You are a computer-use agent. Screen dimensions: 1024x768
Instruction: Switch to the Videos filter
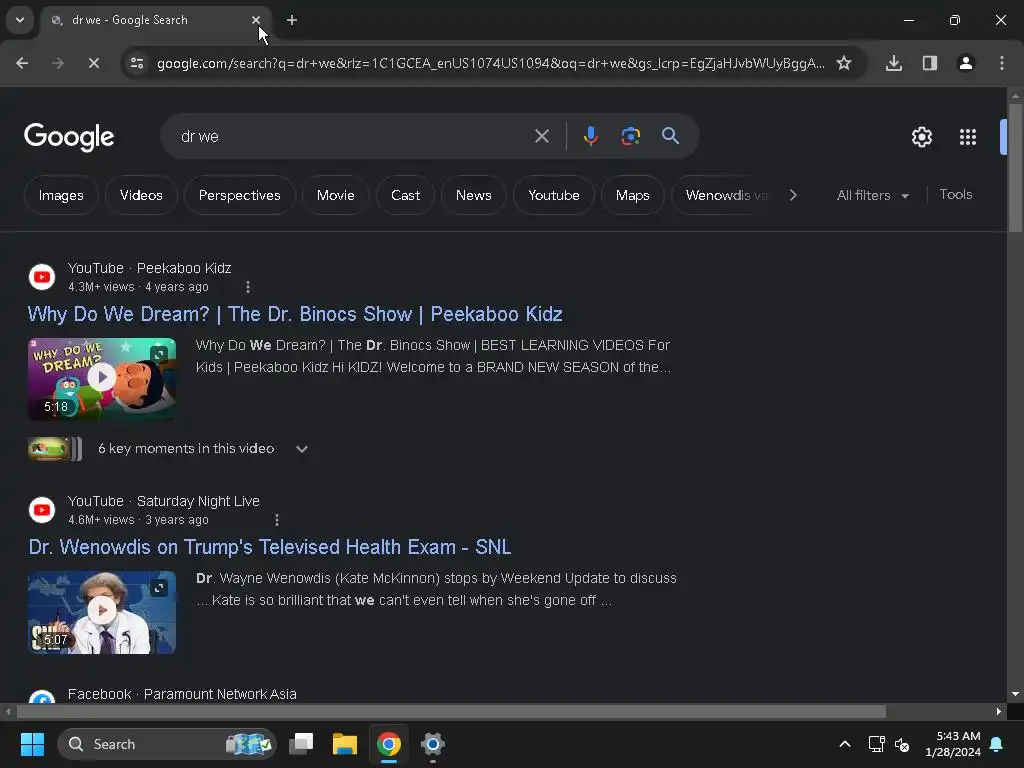(x=141, y=195)
